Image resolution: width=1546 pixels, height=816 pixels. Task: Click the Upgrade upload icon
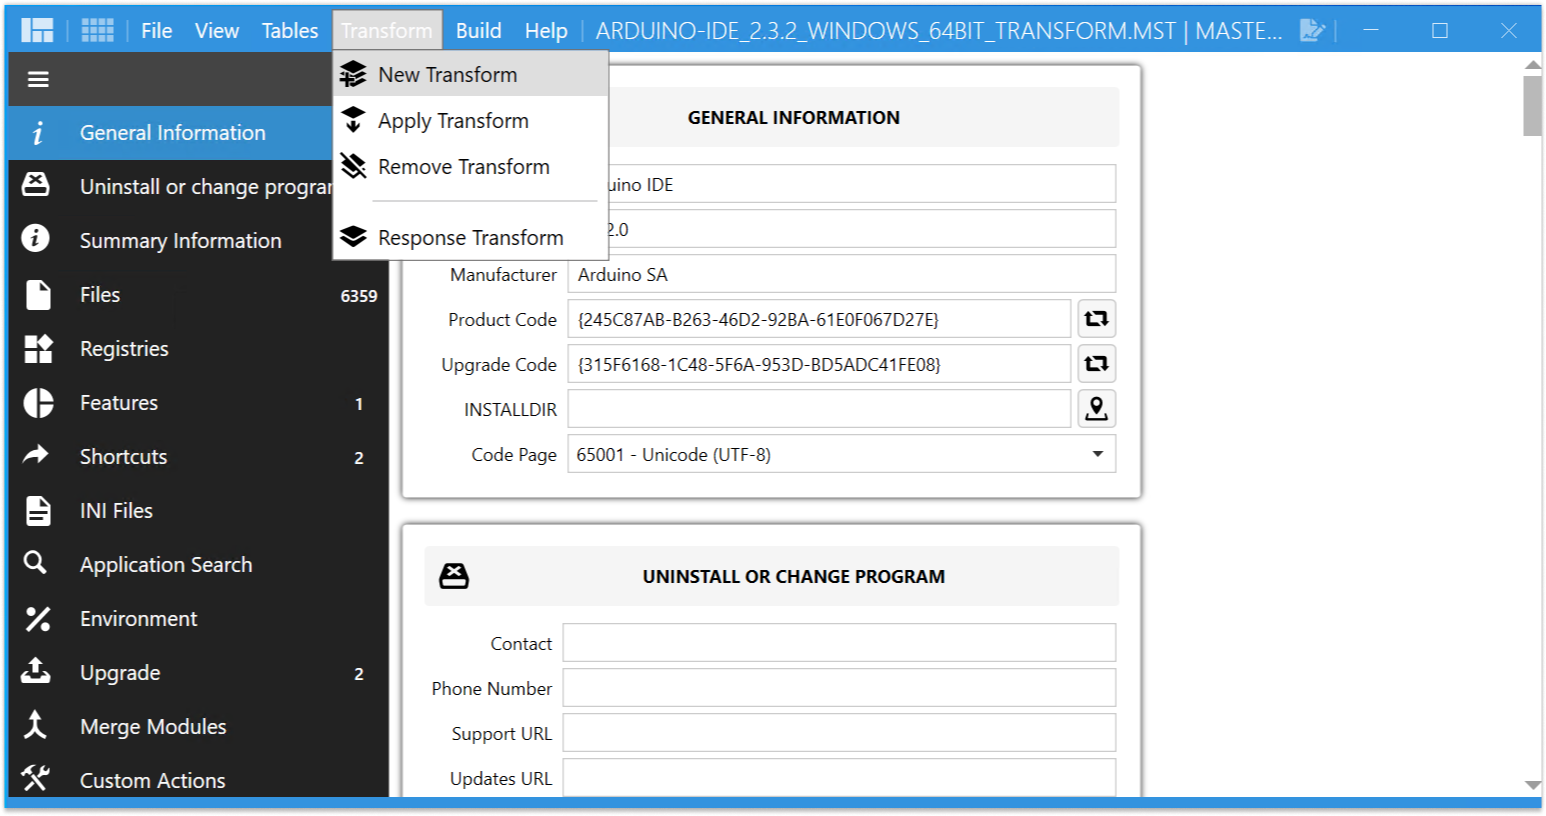coord(36,671)
